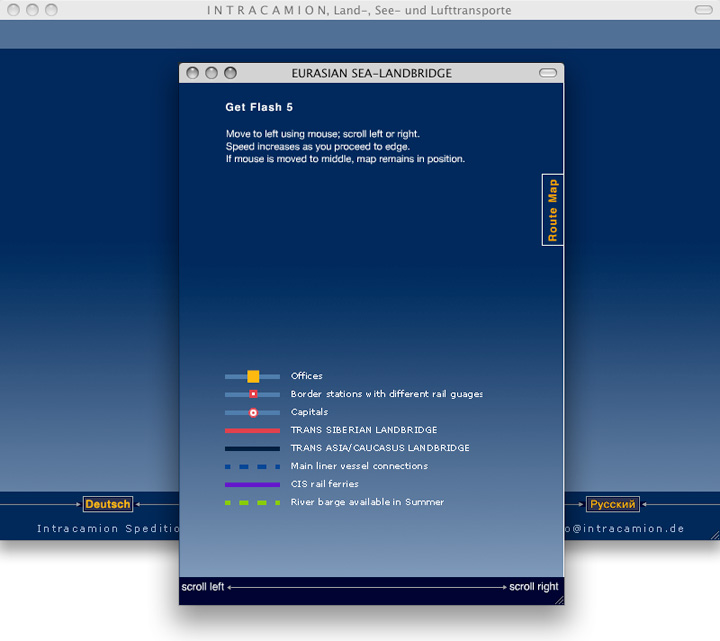
Task: Click the purple CIS rail ferries line
Action: tap(252, 484)
